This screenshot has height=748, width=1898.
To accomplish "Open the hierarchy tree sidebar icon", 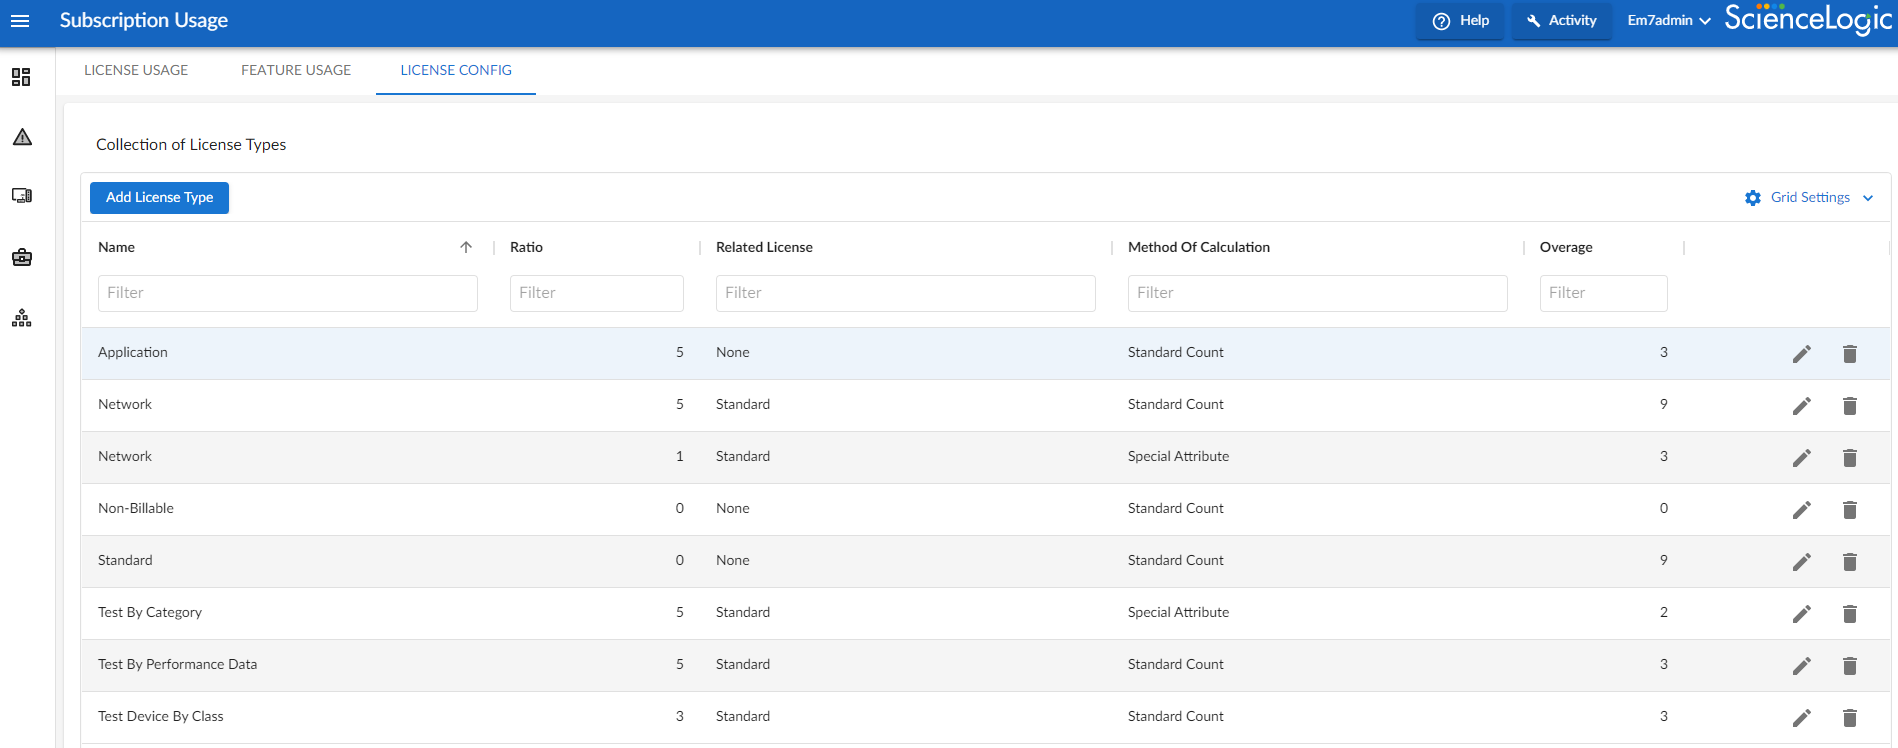I will (x=22, y=319).
